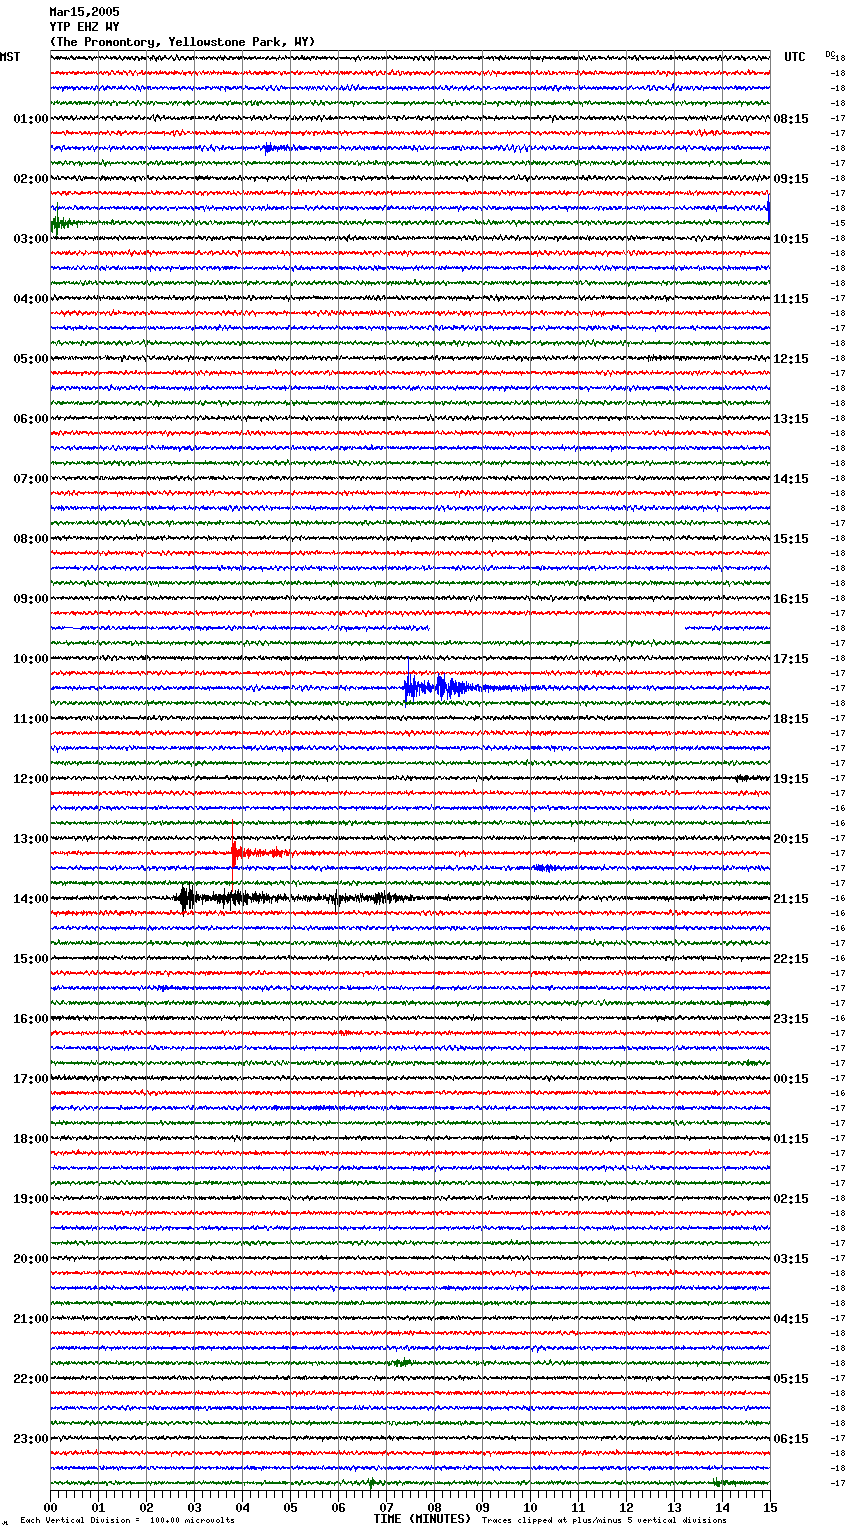The image size is (850, 1534).
Task: Select the 22:00 MST row label
Action: click(31, 1379)
